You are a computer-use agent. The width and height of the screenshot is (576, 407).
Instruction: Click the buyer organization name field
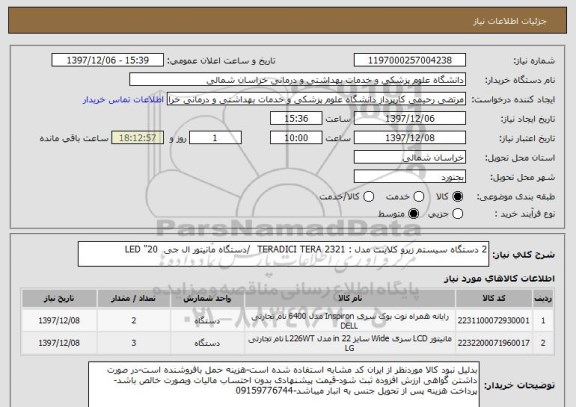tap(298, 80)
